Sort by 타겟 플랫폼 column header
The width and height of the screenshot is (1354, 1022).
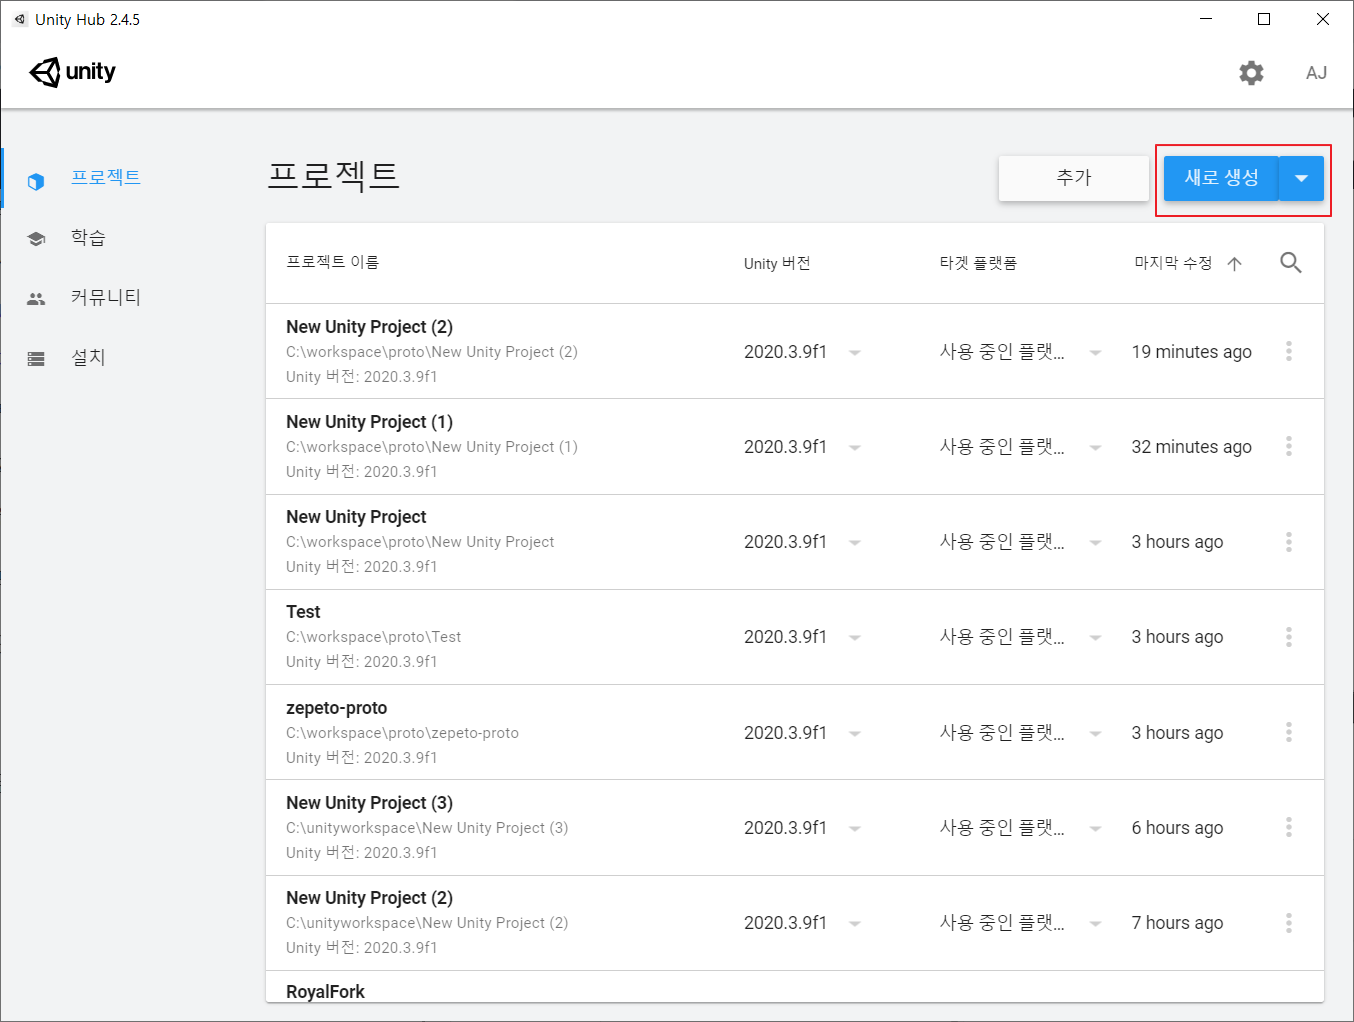click(x=978, y=263)
